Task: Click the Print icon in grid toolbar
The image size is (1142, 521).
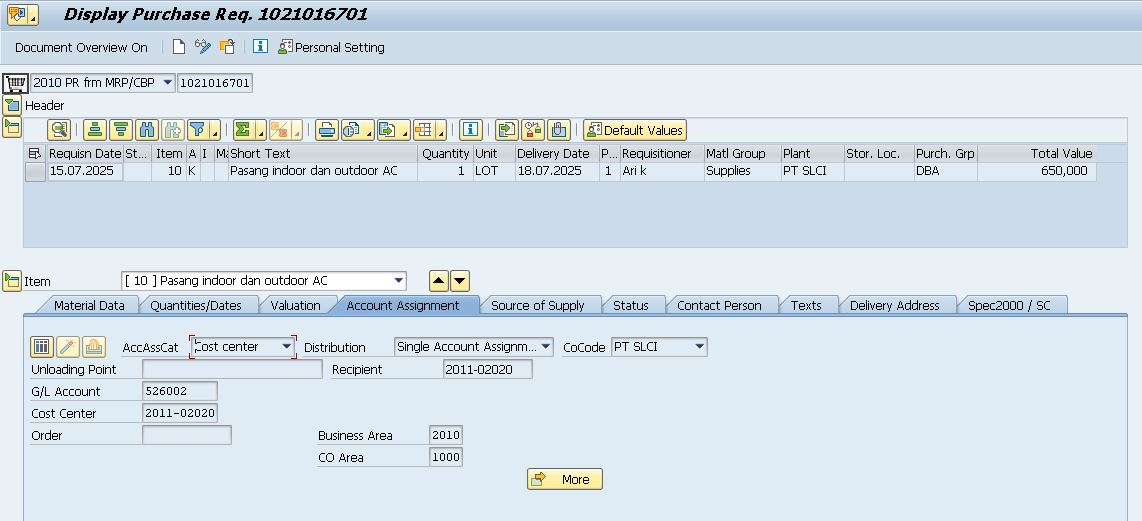Action: click(x=326, y=130)
